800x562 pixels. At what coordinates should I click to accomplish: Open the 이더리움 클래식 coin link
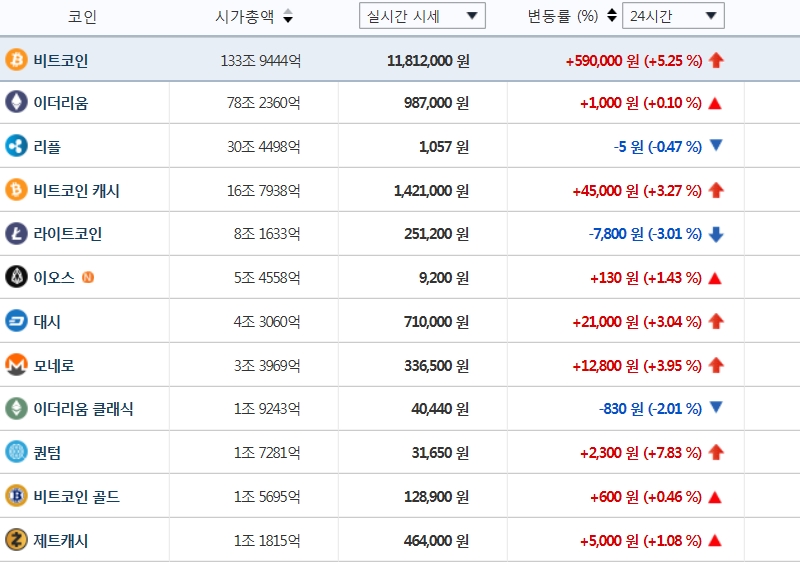(x=83, y=409)
